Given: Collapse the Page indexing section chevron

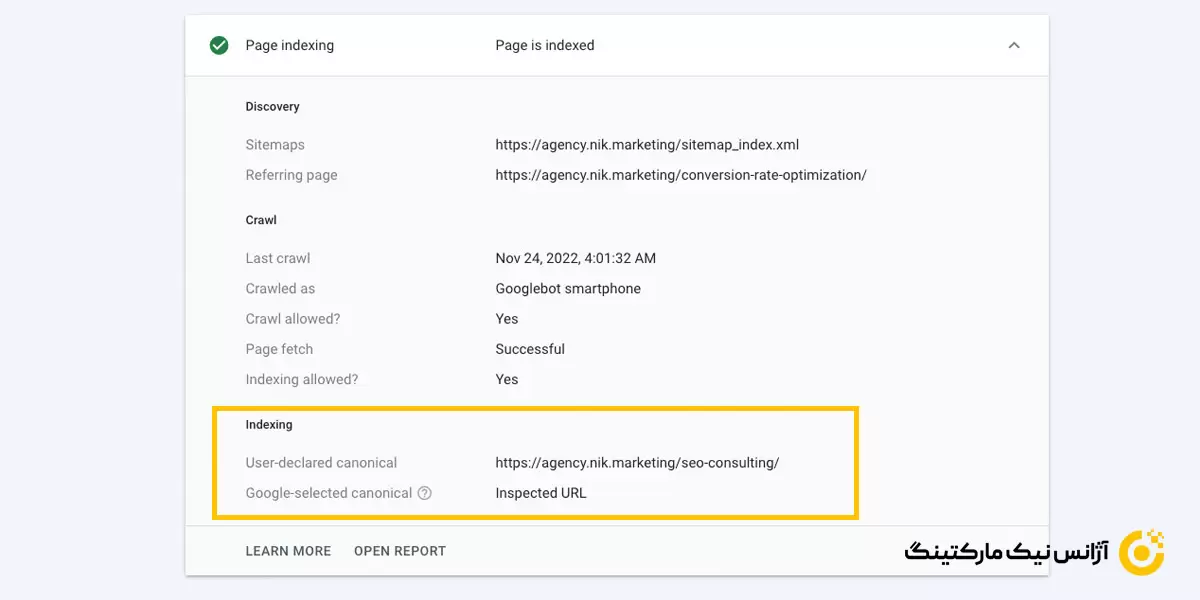Looking at the screenshot, I should pos(1014,45).
